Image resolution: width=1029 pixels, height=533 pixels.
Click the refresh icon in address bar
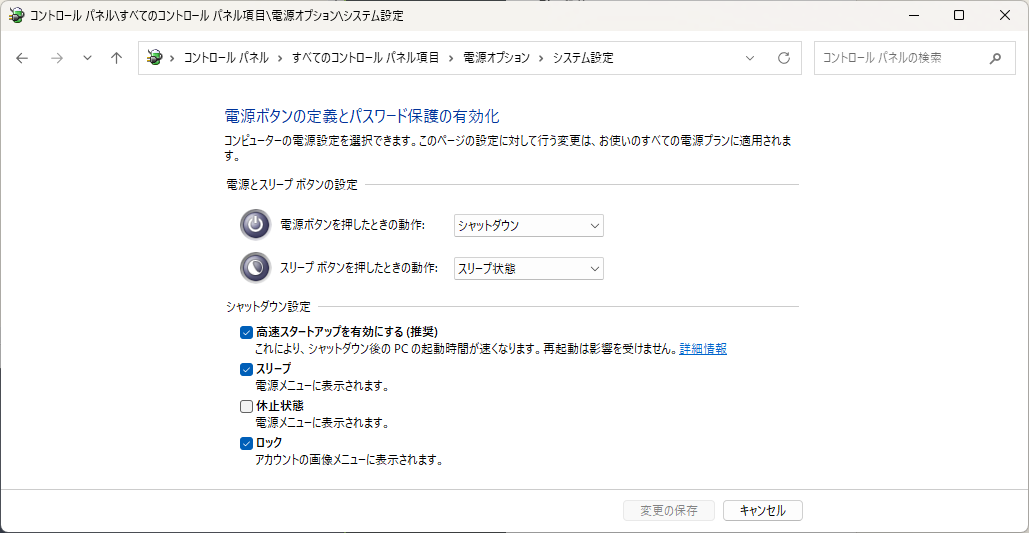pyautogui.click(x=784, y=58)
